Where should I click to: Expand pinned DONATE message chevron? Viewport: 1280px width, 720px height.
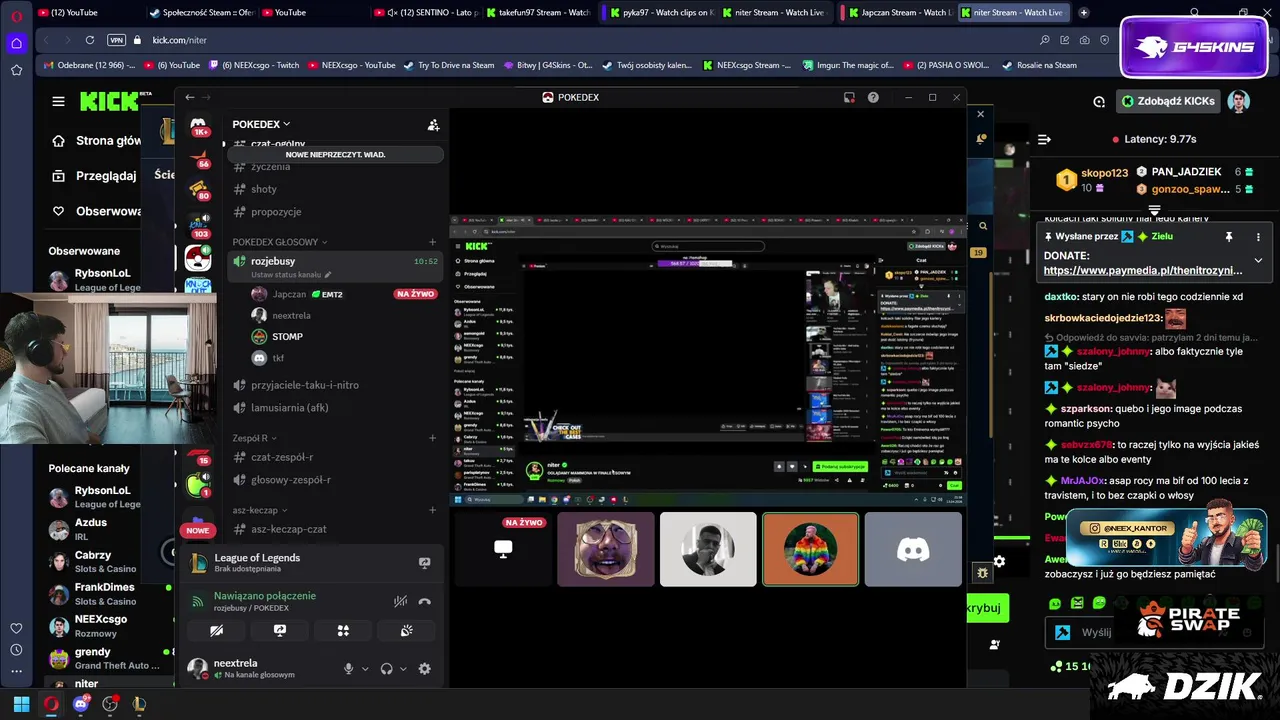[x=1258, y=260]
